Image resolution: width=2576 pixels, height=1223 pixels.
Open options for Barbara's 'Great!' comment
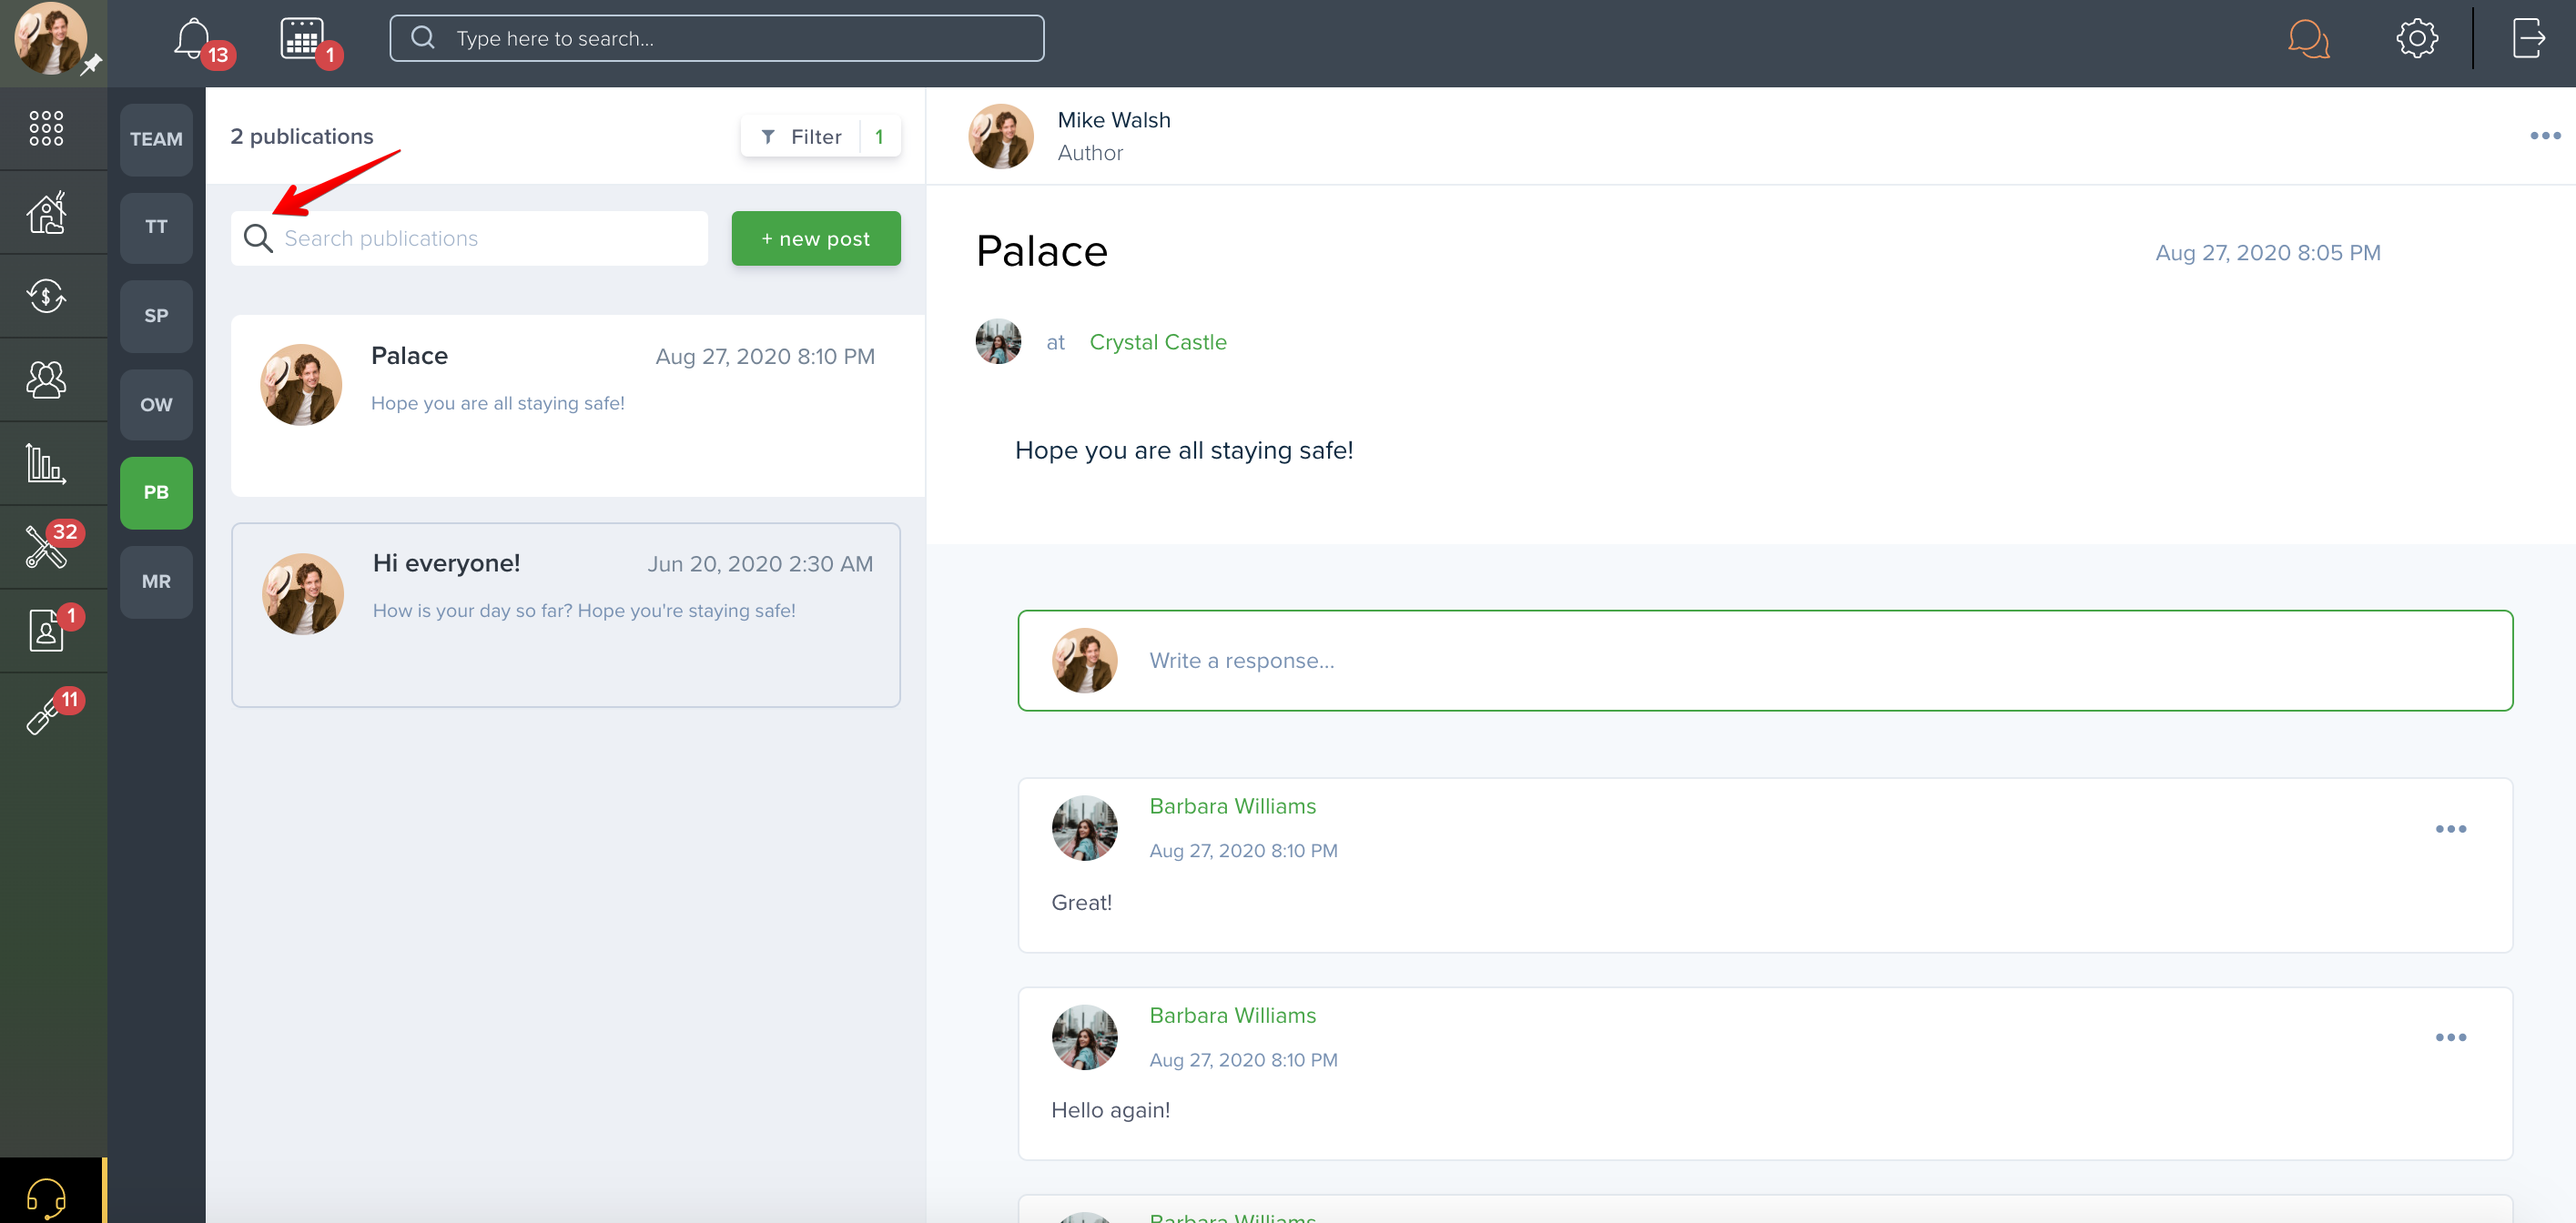point(2450,829)
